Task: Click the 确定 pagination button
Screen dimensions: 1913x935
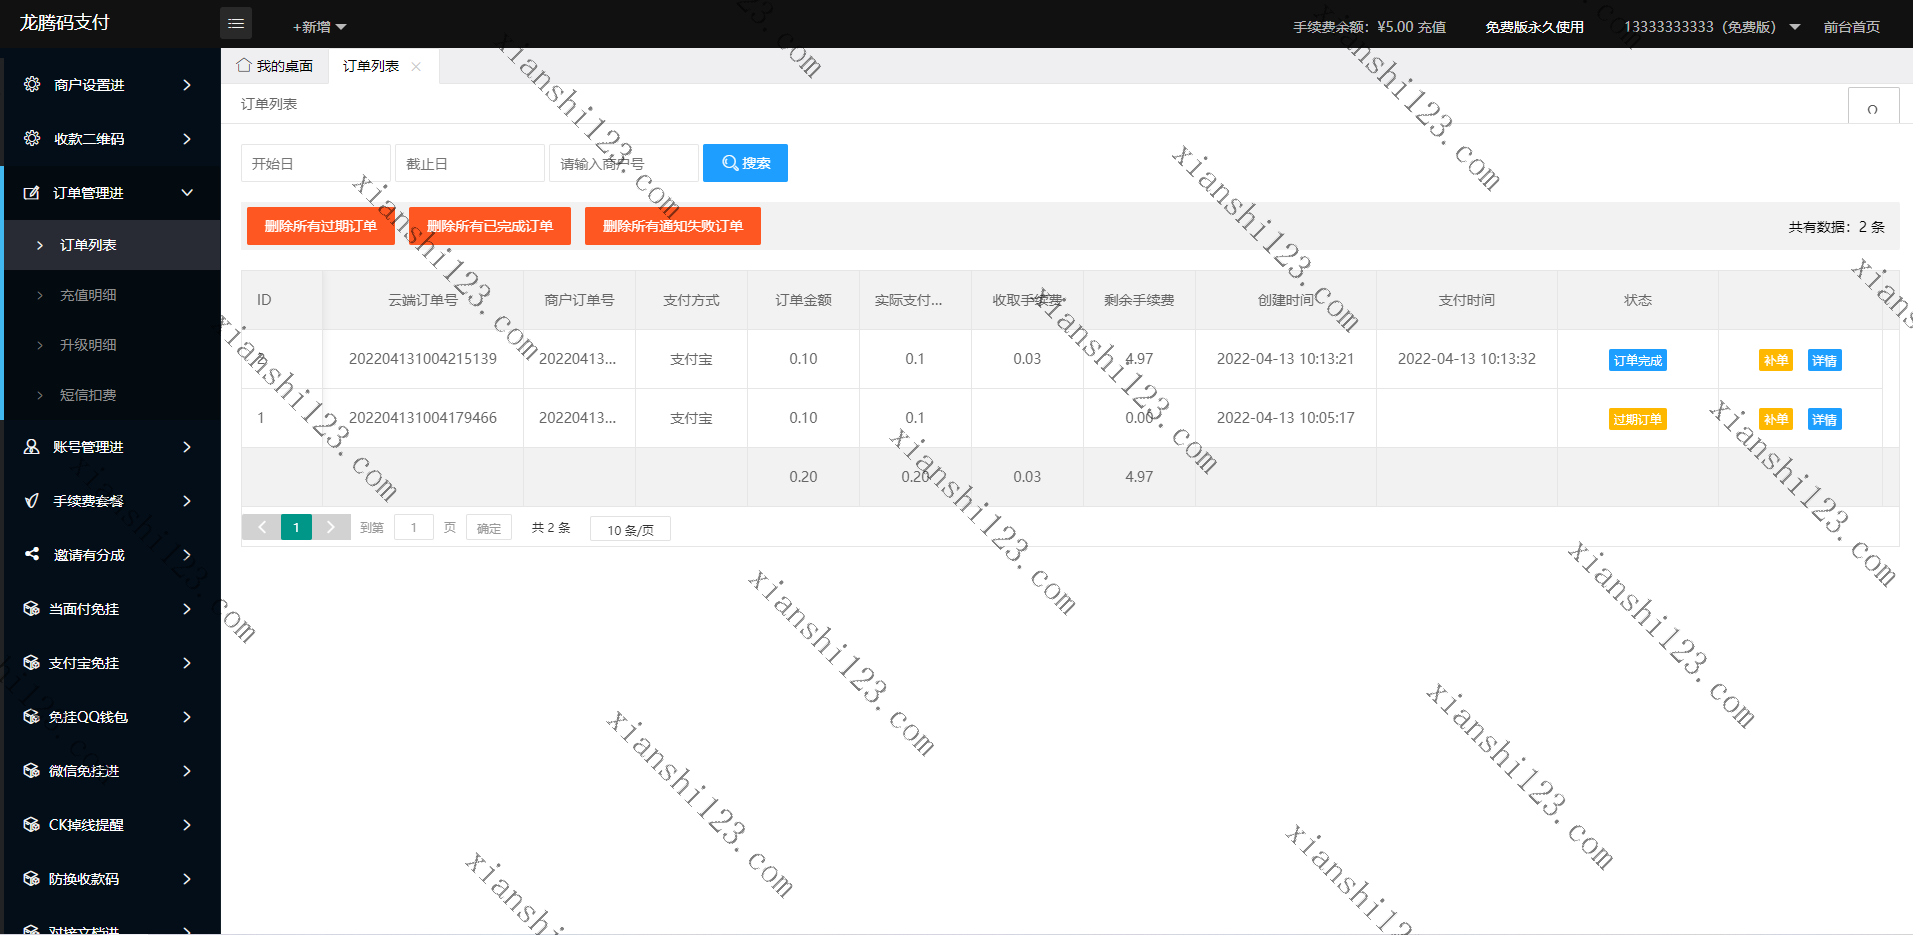Action: pos(489,528)
